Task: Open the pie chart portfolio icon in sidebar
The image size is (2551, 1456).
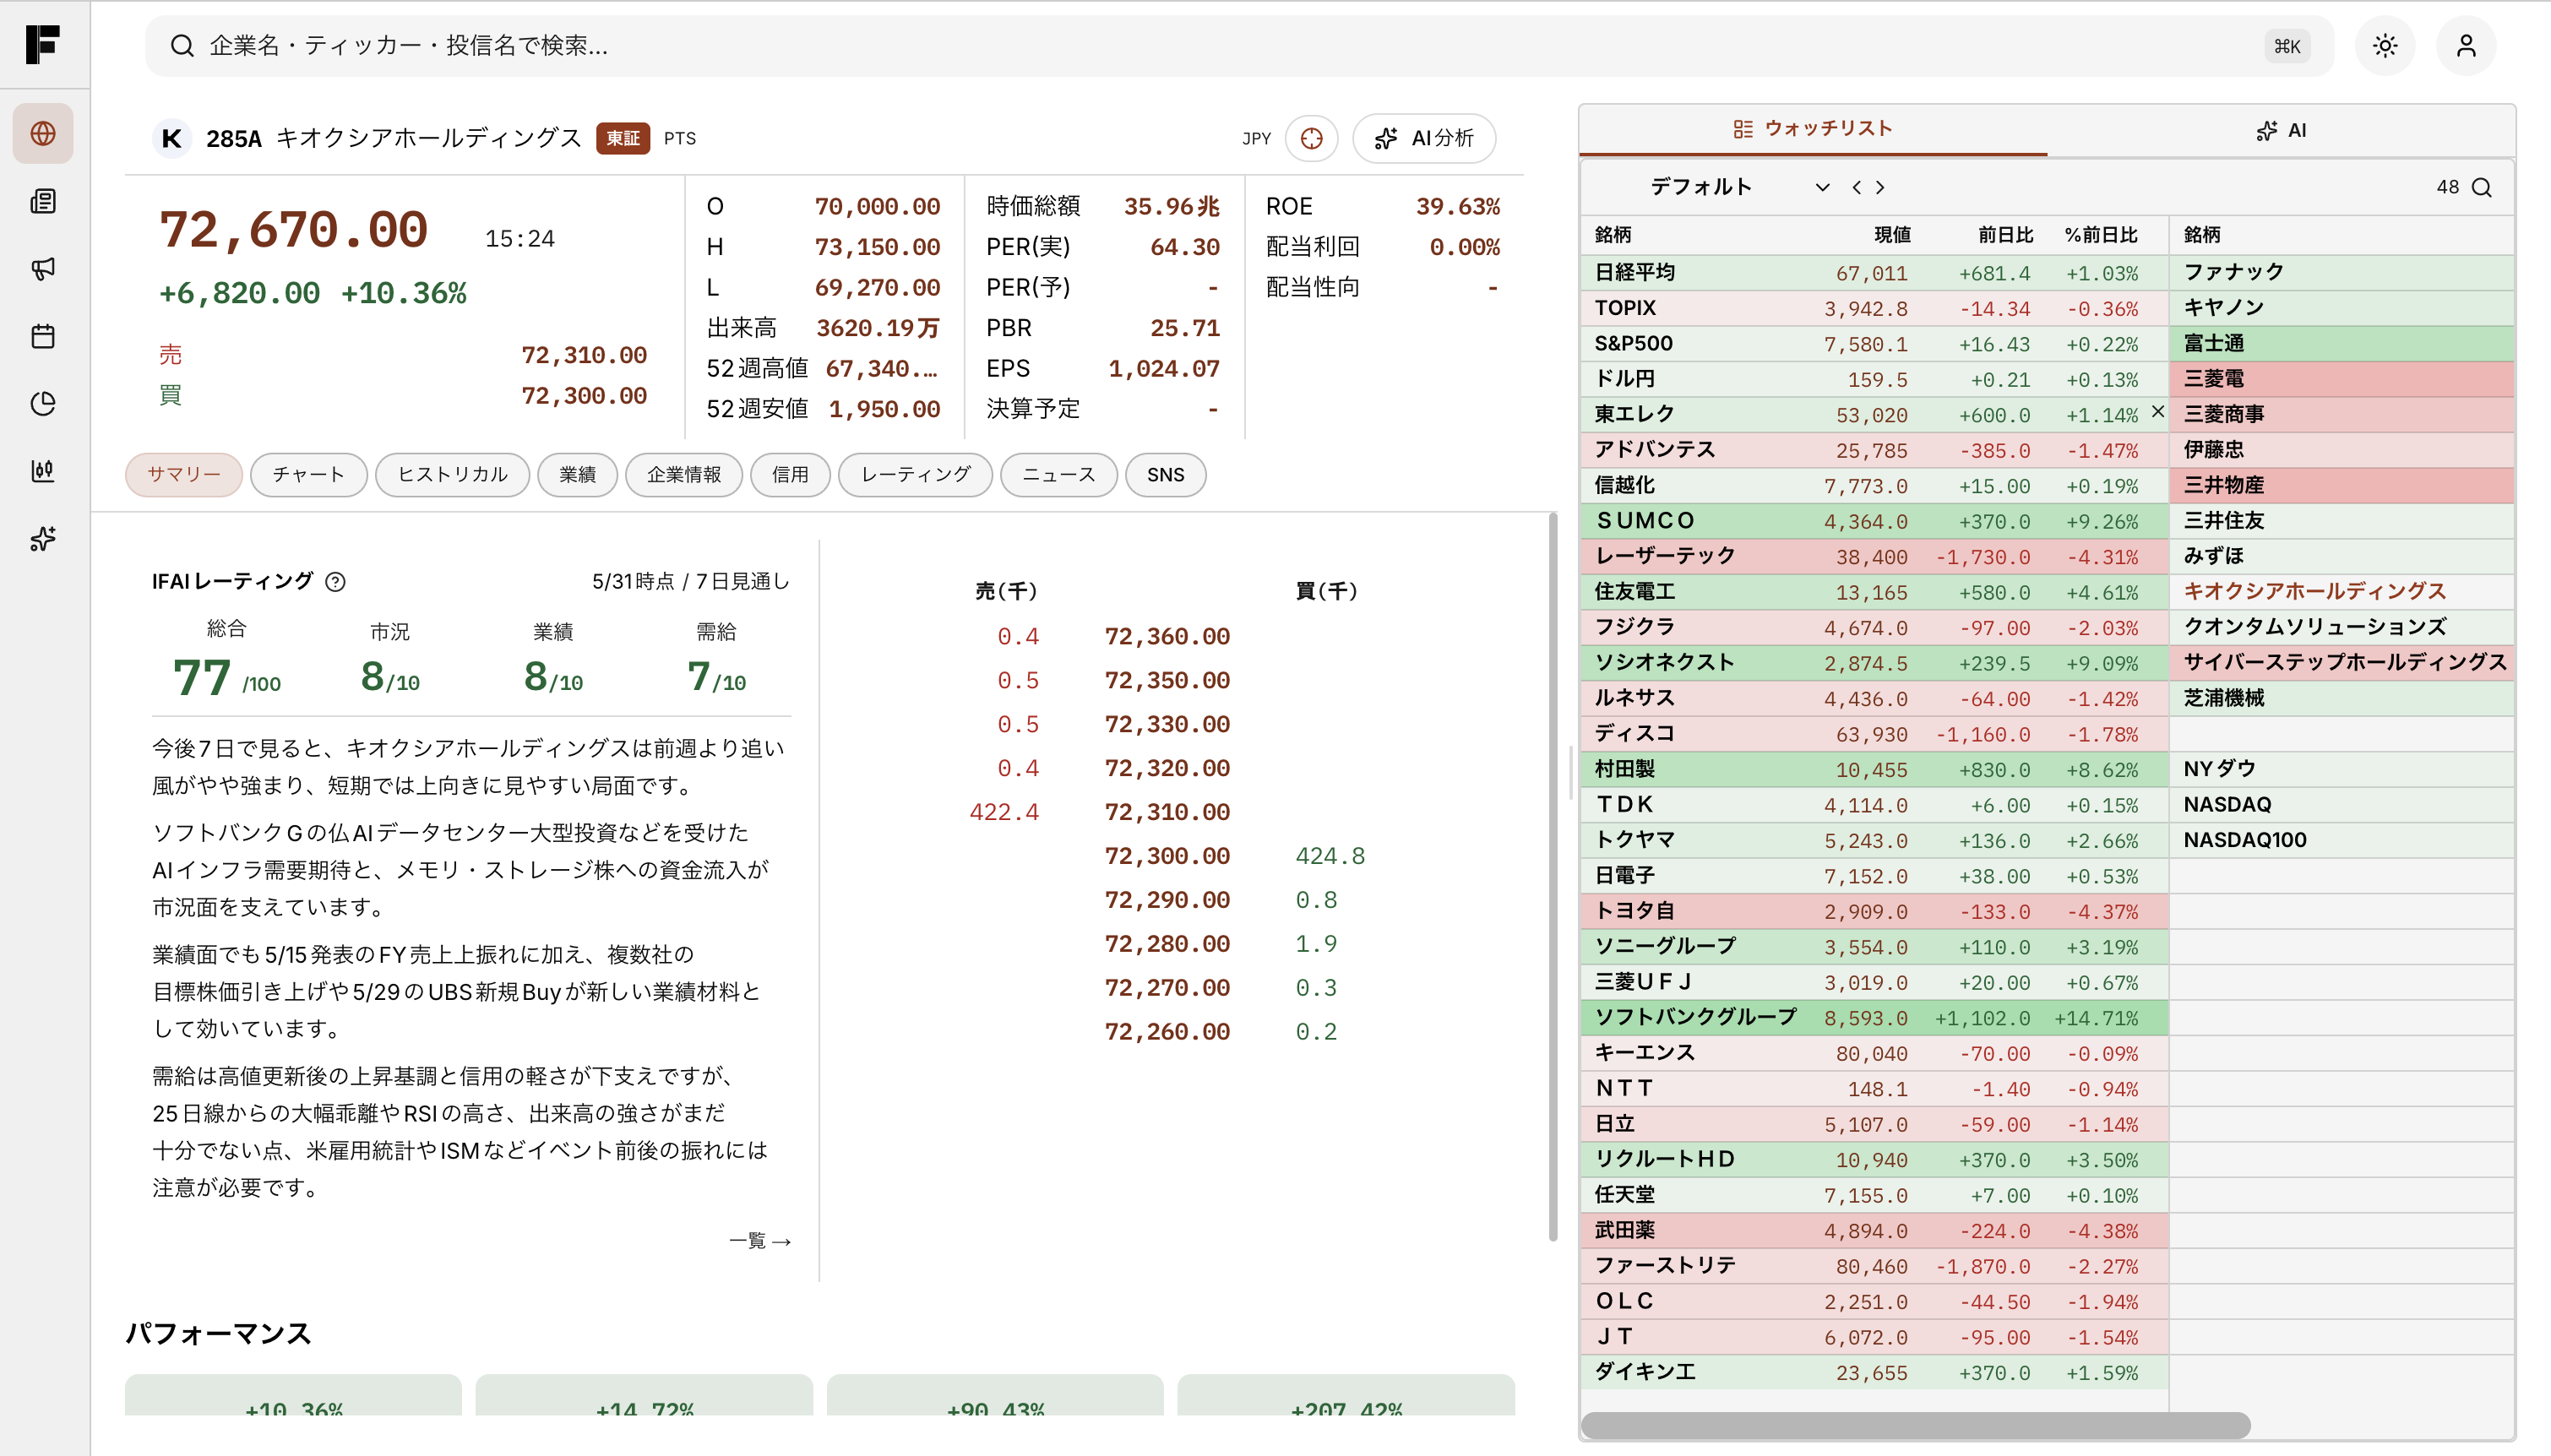Action: [43, 403]
